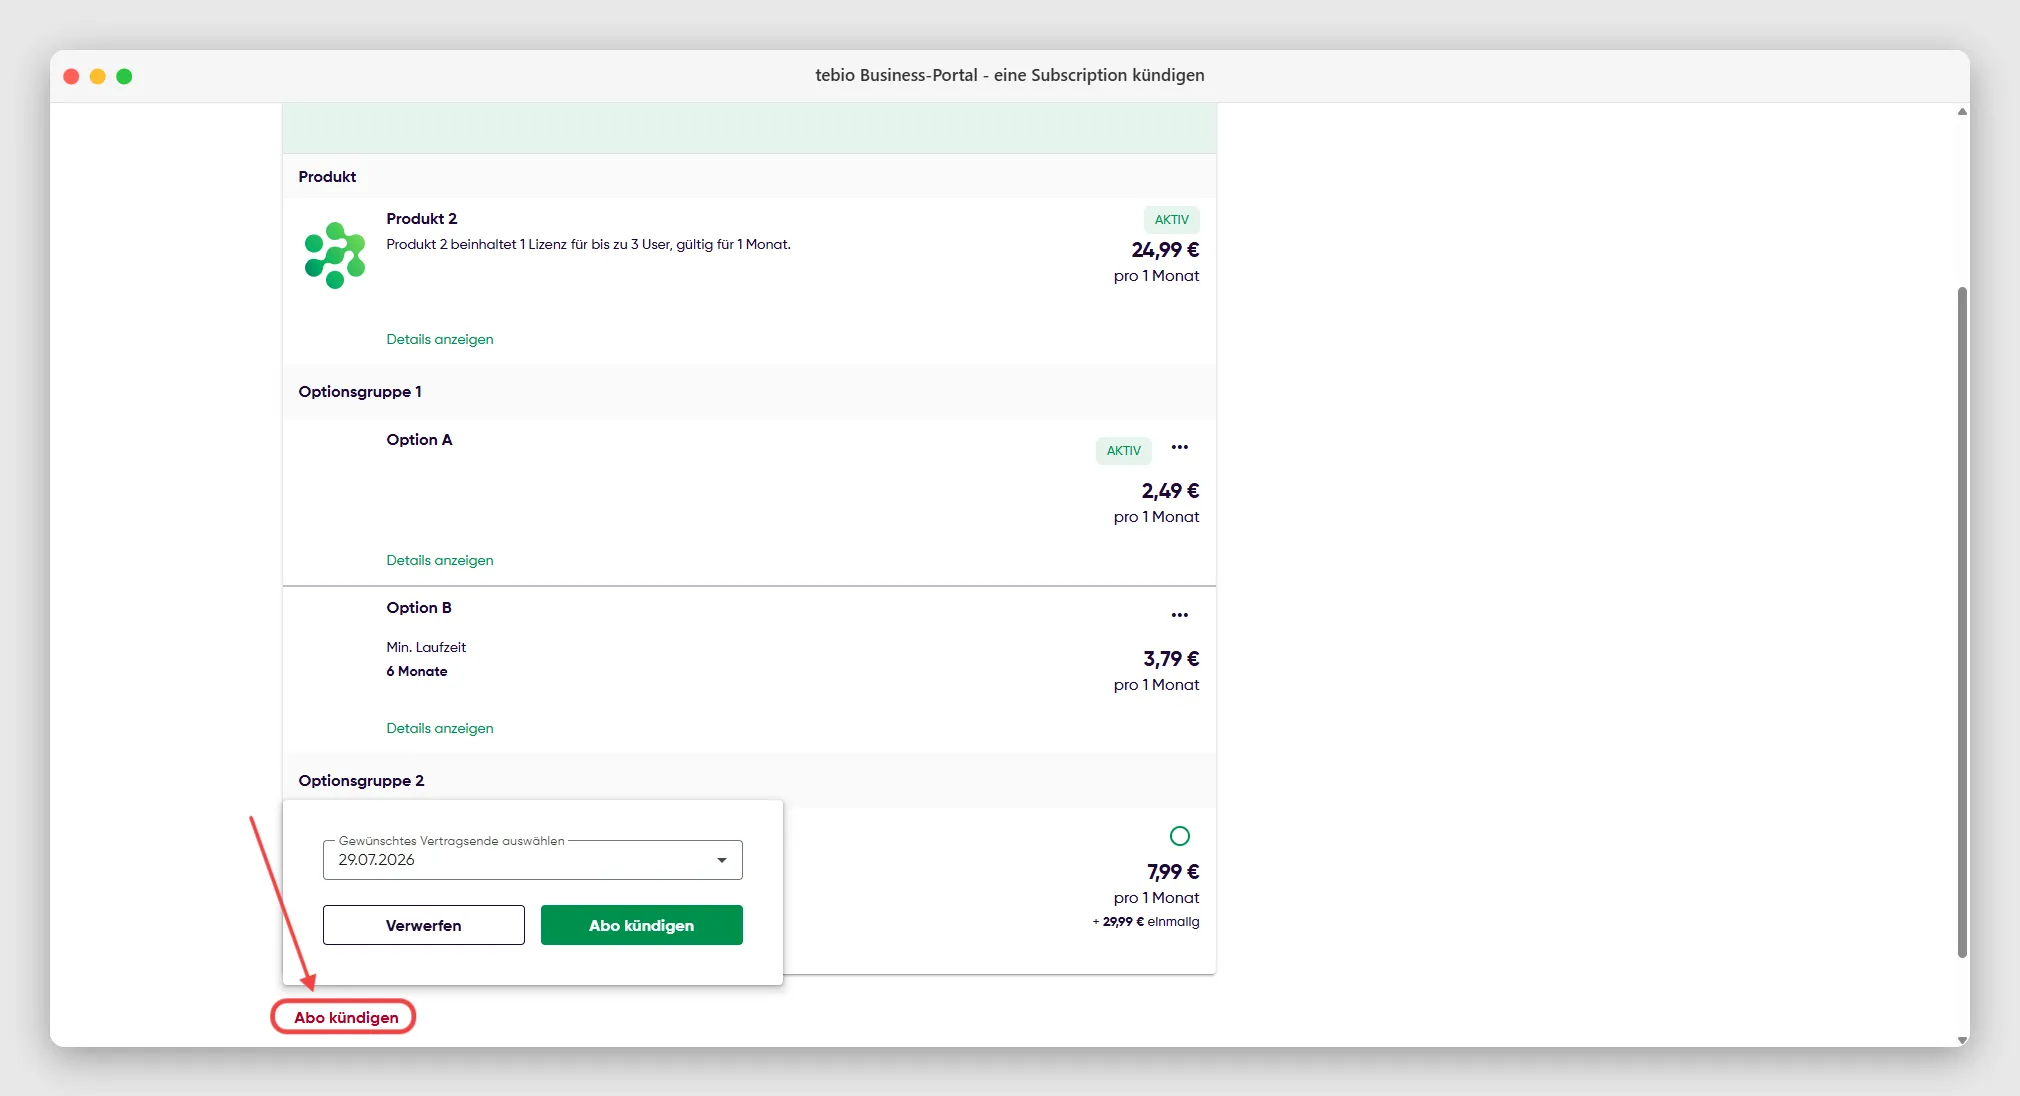The height and width of the screenshot is (1096, 2020).
Task: Close the window with red button
Action: [71, 76]
